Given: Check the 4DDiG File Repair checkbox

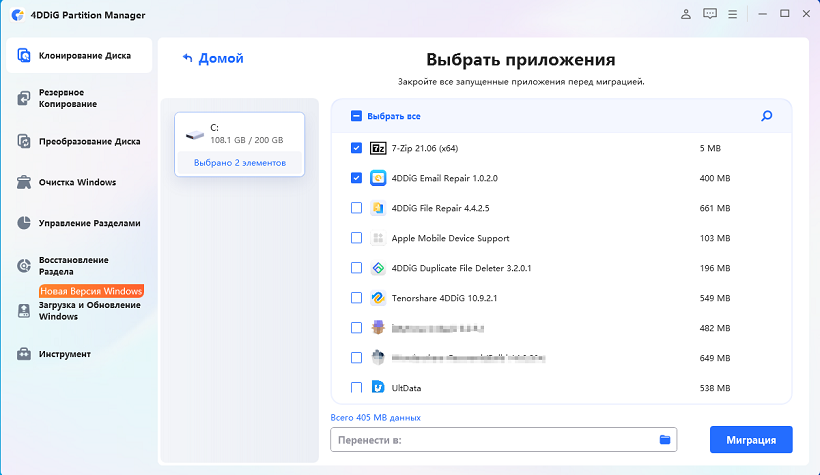Looking at the screenshot, I should [x=356, y=208].
